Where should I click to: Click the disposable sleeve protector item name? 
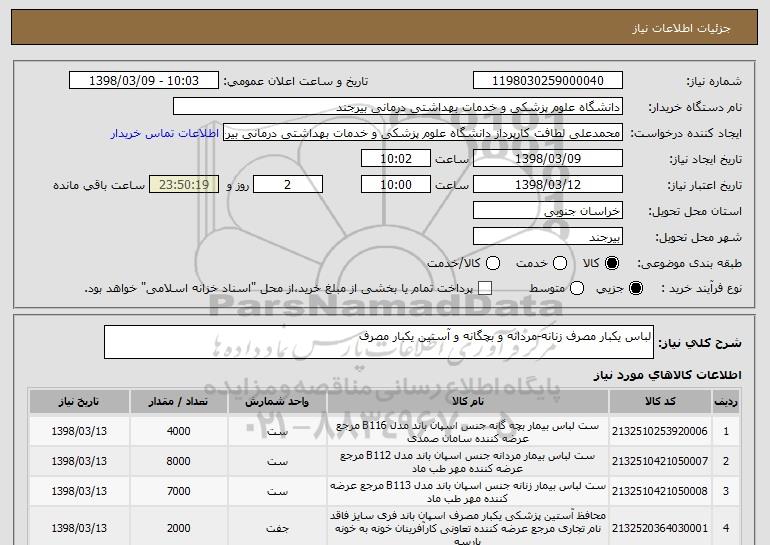point(468,528)
